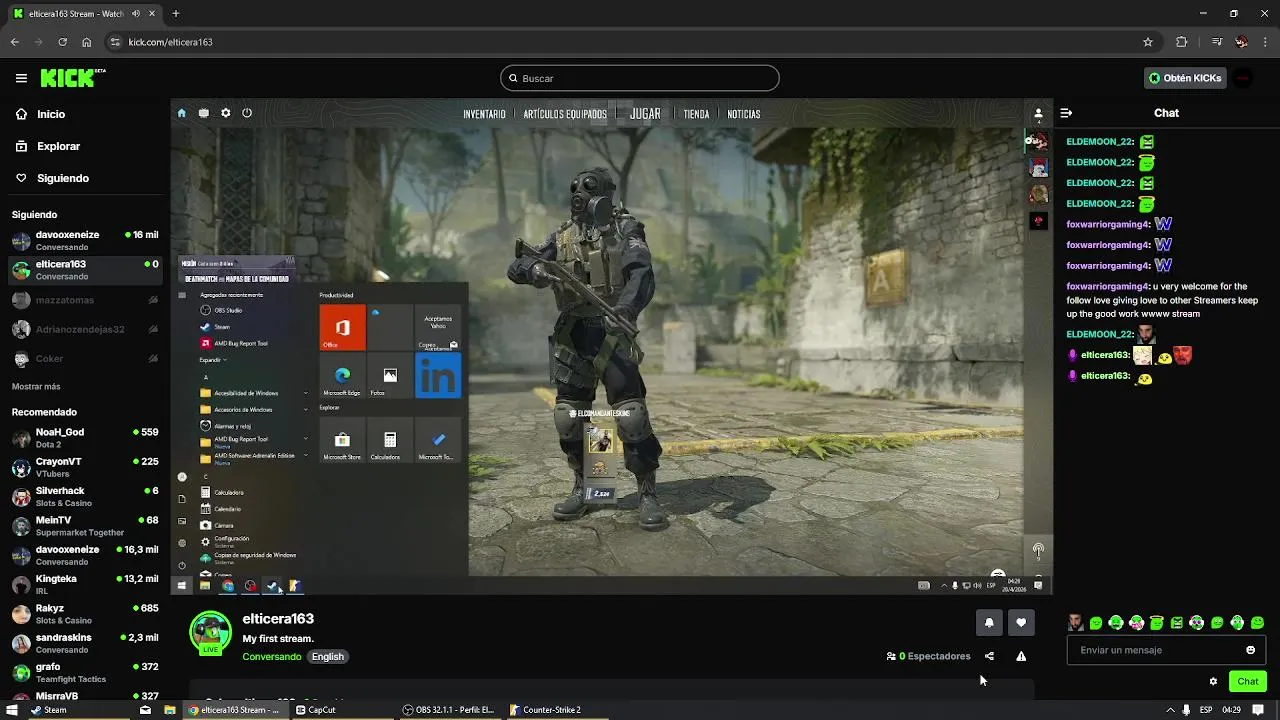Open chat settings gear icon
Screen dimensions: 1280x720
pyautogui.click(x=1213, y=681)
